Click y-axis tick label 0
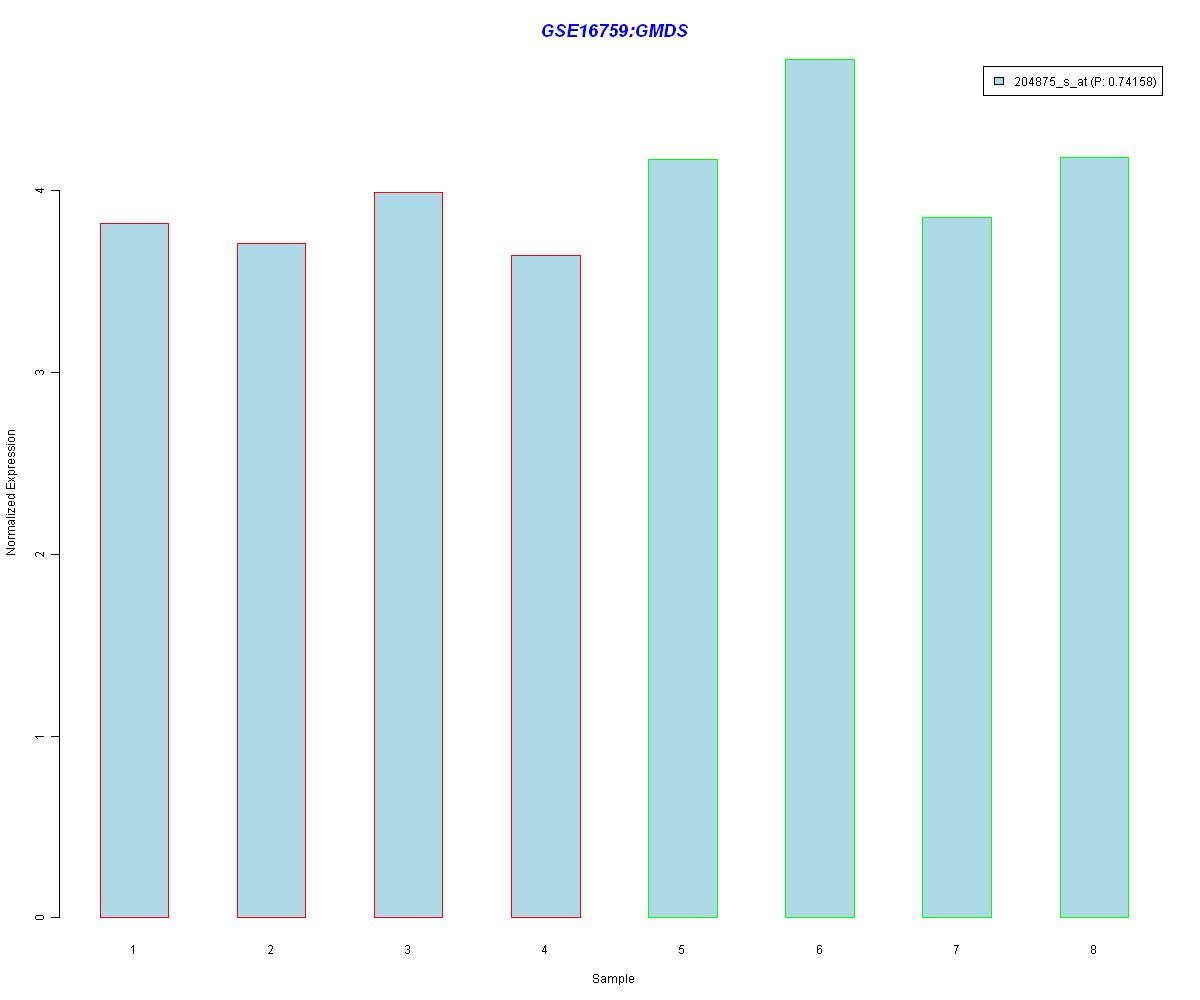Screen dimensions: 1200x1000 tap(39, 917)
